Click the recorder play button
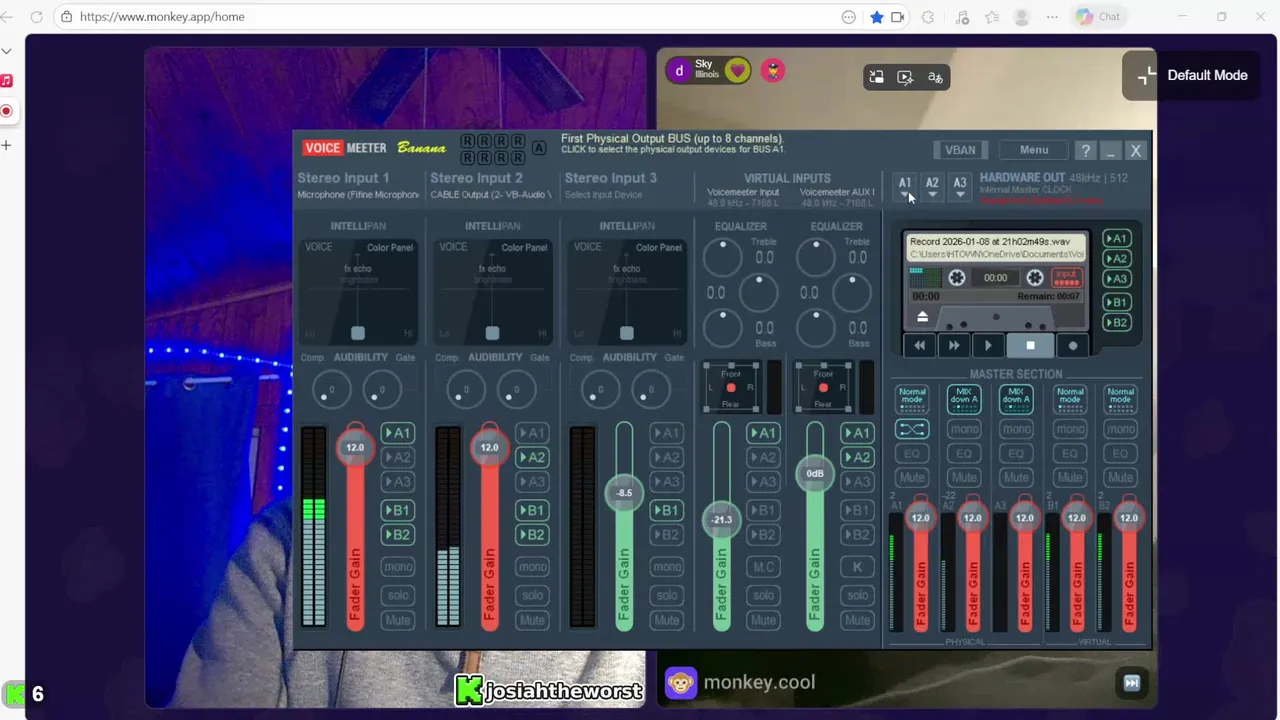This screenshot has width=1280, height=720. pyautogui.click(x=988, y=346)
